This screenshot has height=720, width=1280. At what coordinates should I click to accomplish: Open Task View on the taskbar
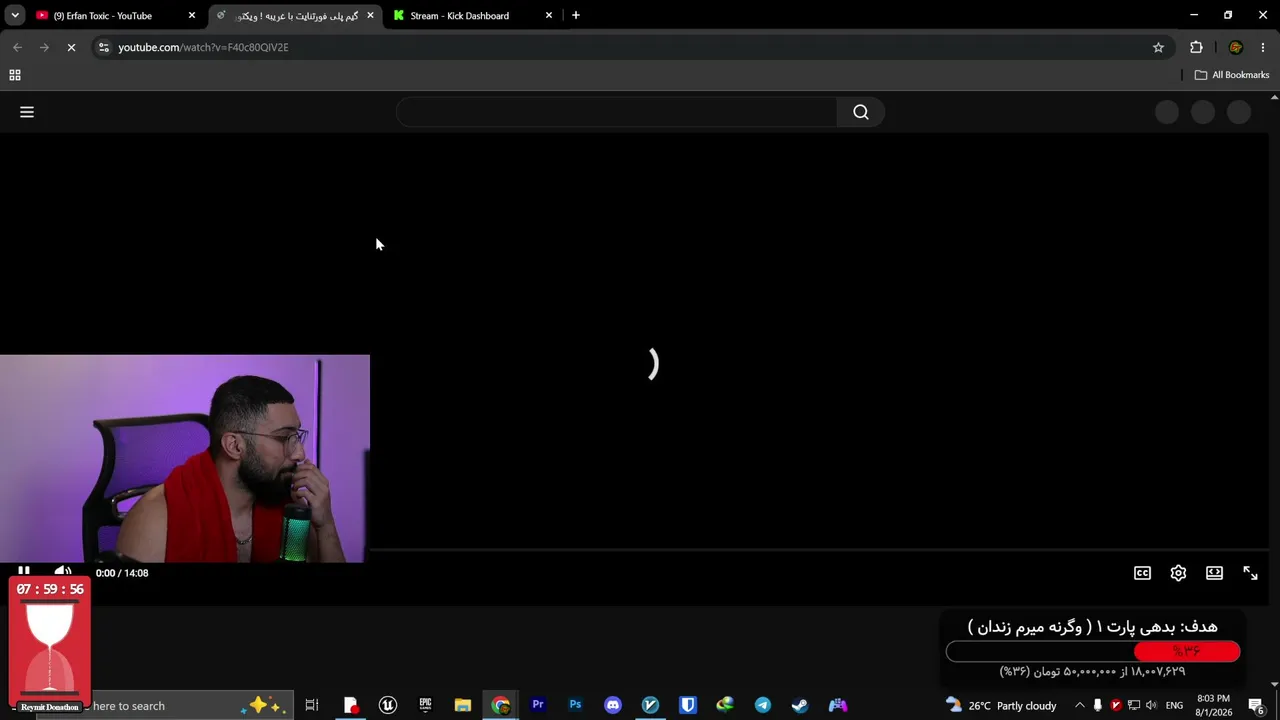coord(312,705)
